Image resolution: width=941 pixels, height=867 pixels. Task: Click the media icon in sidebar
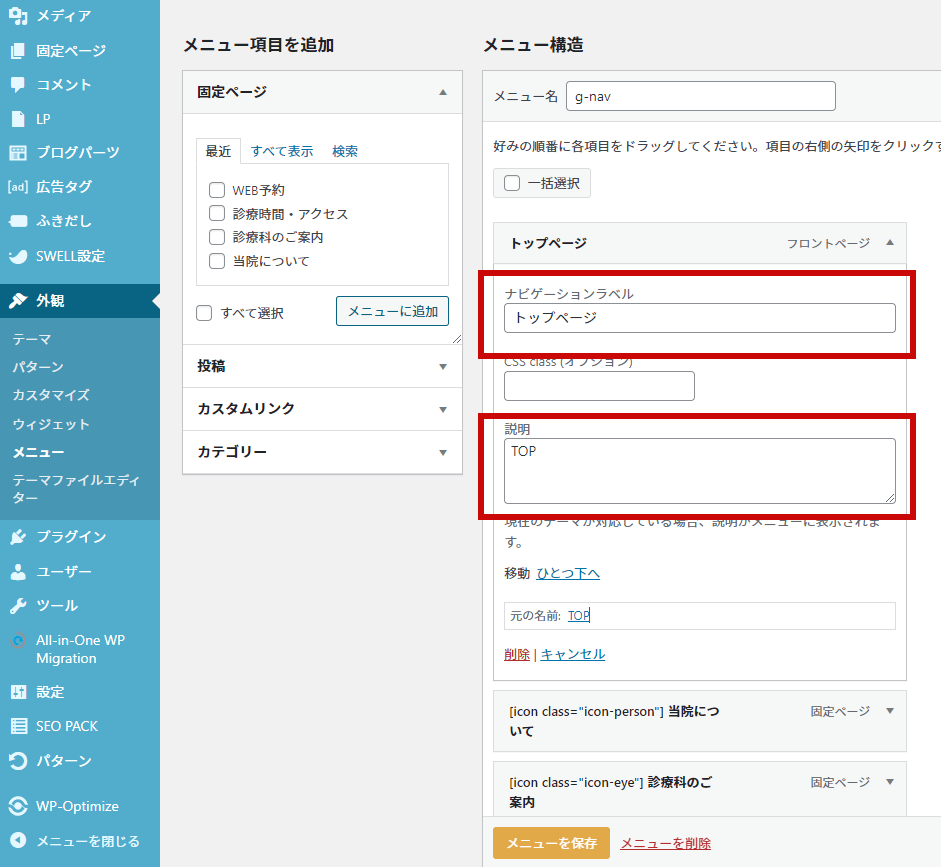point(18,16)
